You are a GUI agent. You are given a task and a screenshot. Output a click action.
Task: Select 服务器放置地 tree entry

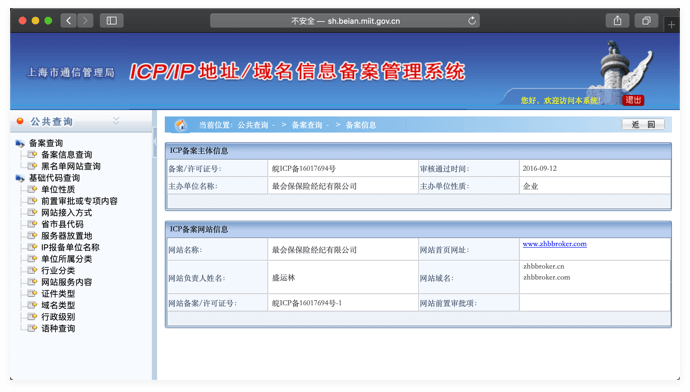coord(66,236)
